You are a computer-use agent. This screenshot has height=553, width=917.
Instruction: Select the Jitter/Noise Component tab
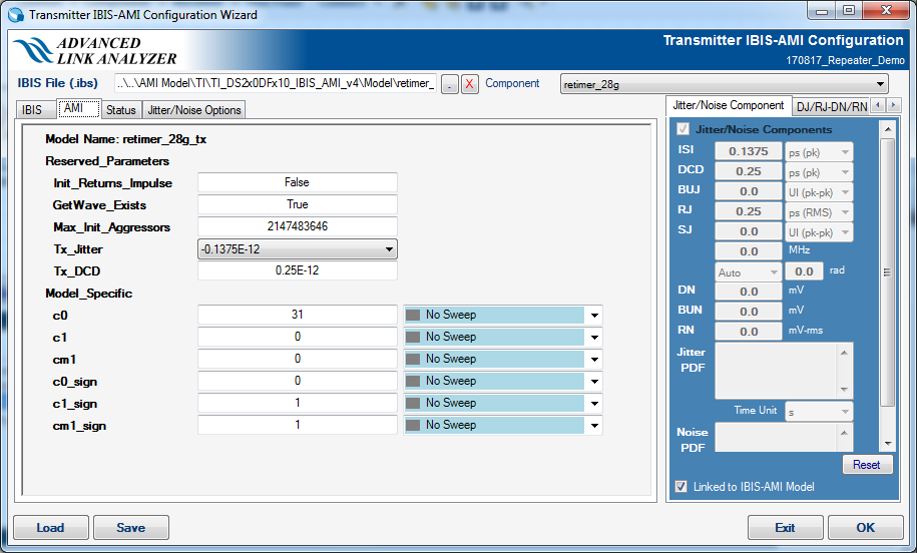click(729, 105)
